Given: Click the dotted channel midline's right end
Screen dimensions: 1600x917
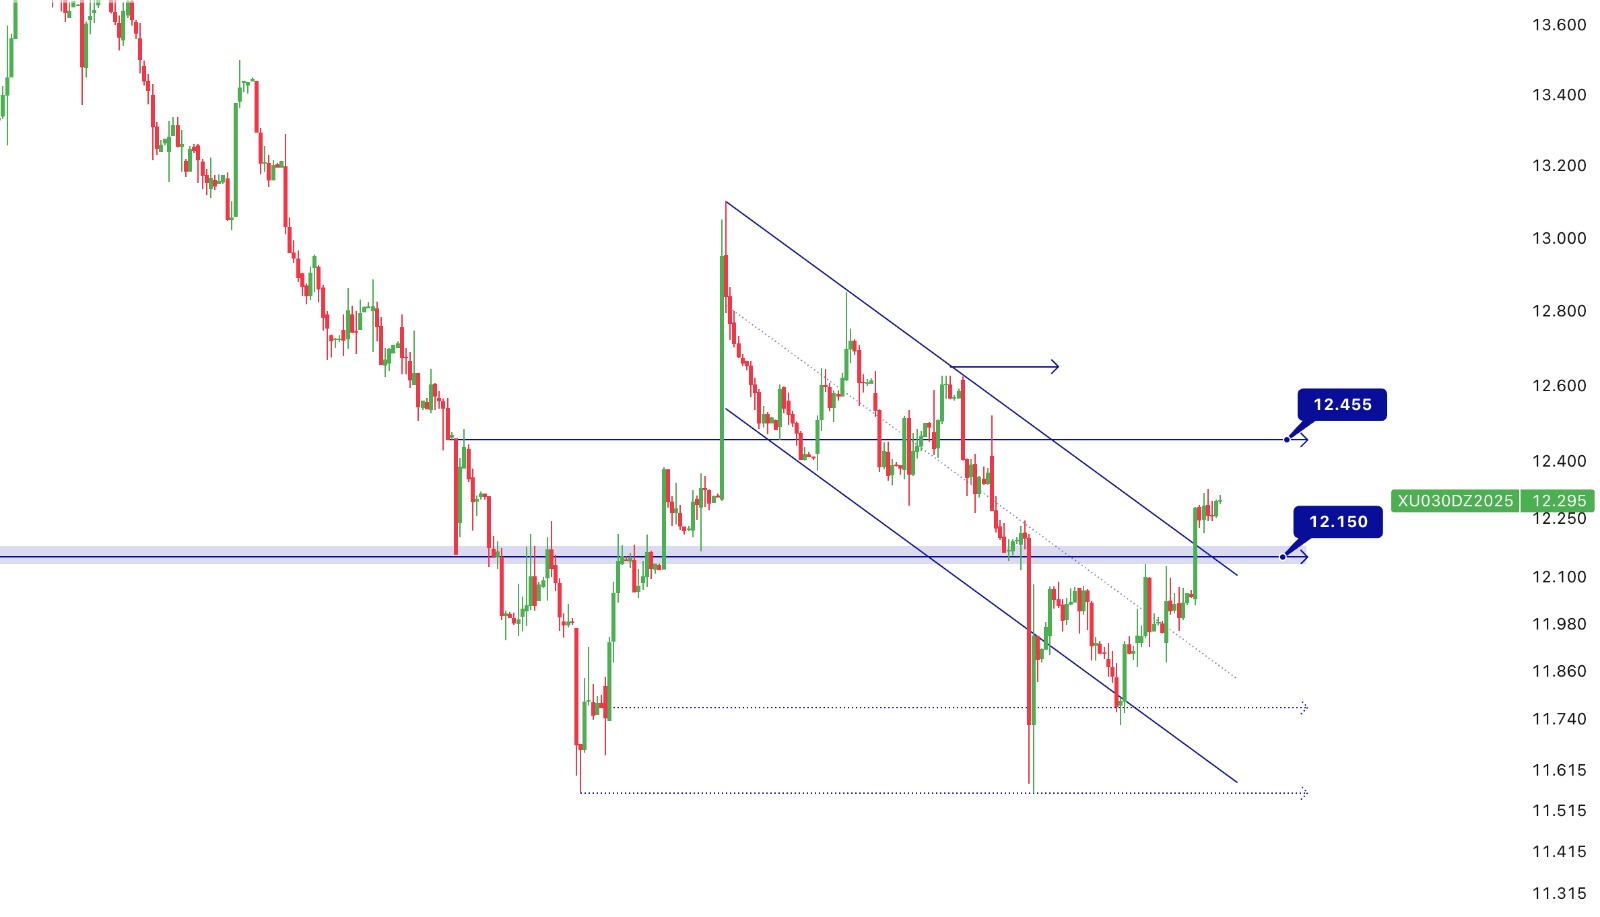Looking at the screenshot, I should coord(1236,678).
